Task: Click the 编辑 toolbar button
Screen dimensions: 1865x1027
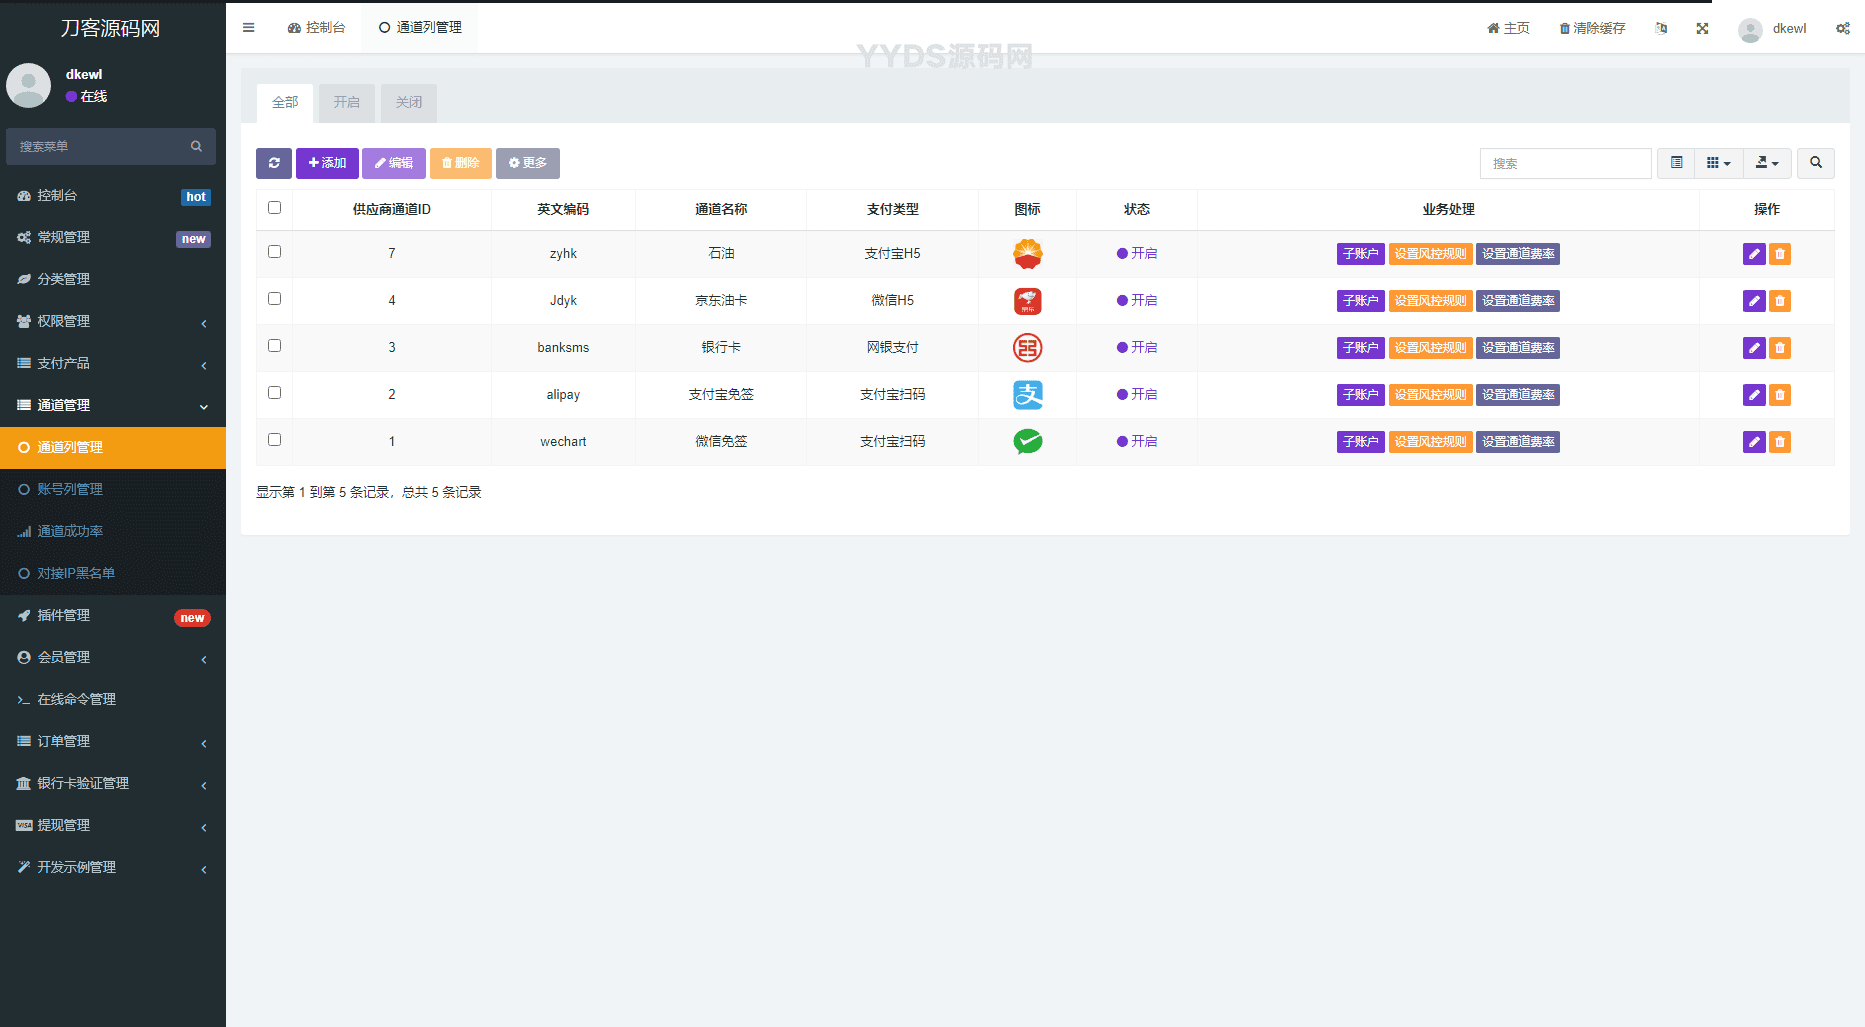Action: point(394,163)
